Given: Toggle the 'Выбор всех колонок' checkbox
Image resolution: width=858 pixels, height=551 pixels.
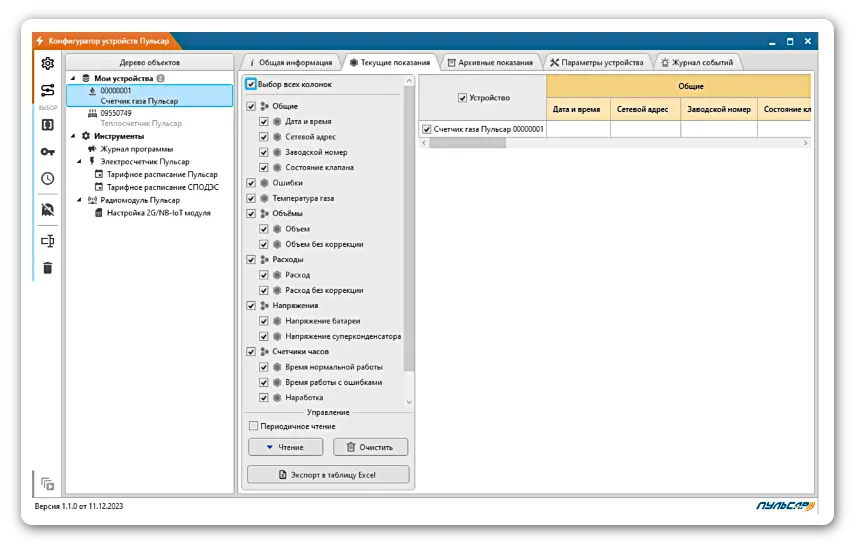Looking at the screenshot, I should (x=251, y=85).
